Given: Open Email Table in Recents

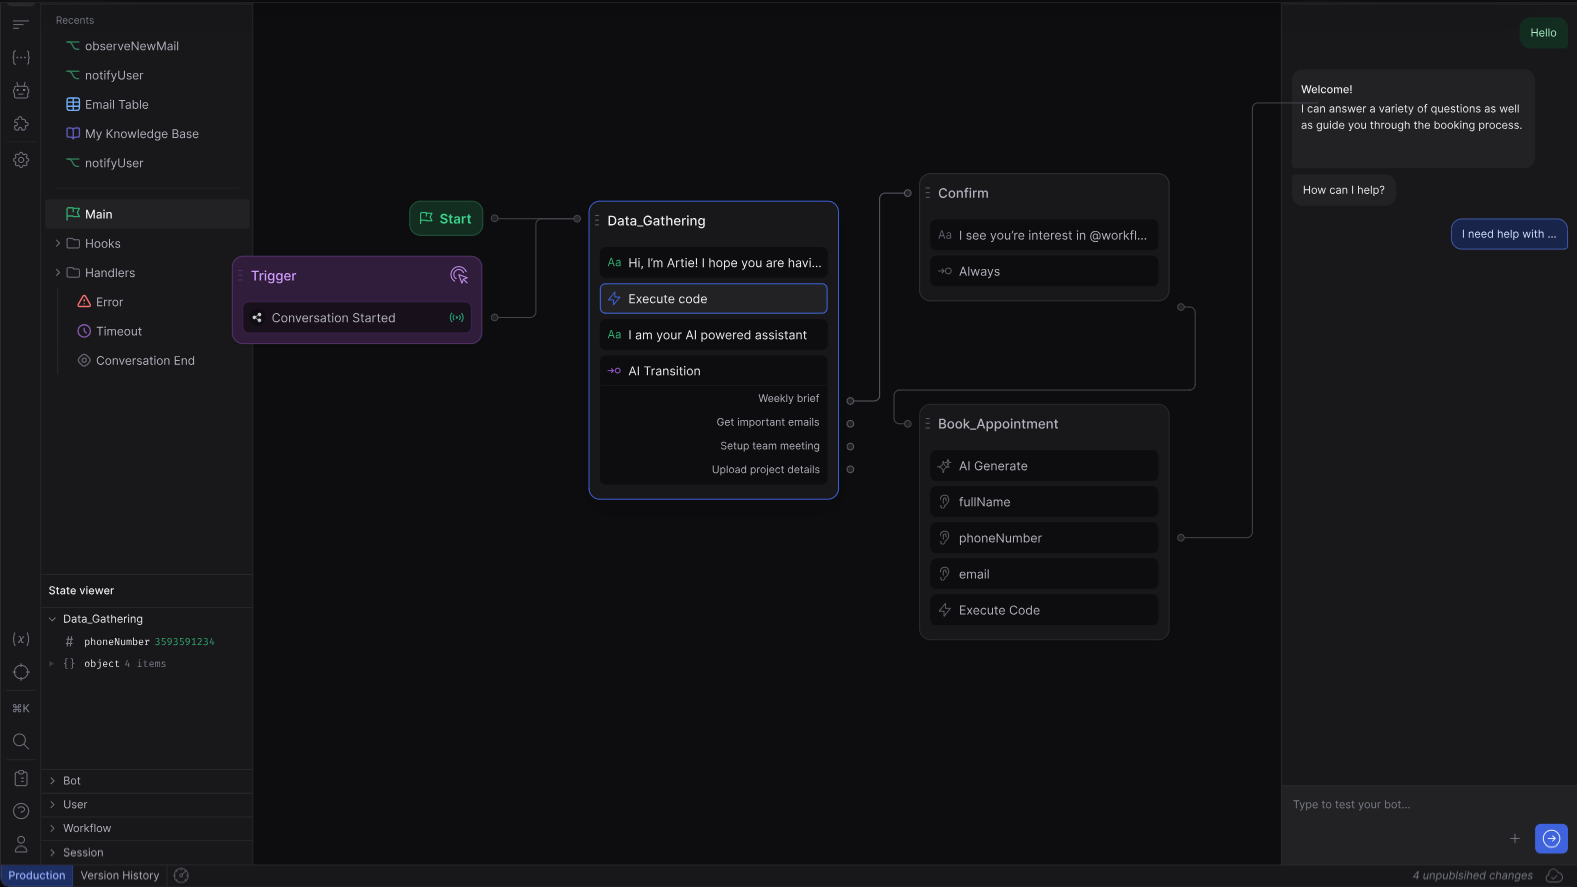Looking at the screenshot, I should click(x=117, y=104).
